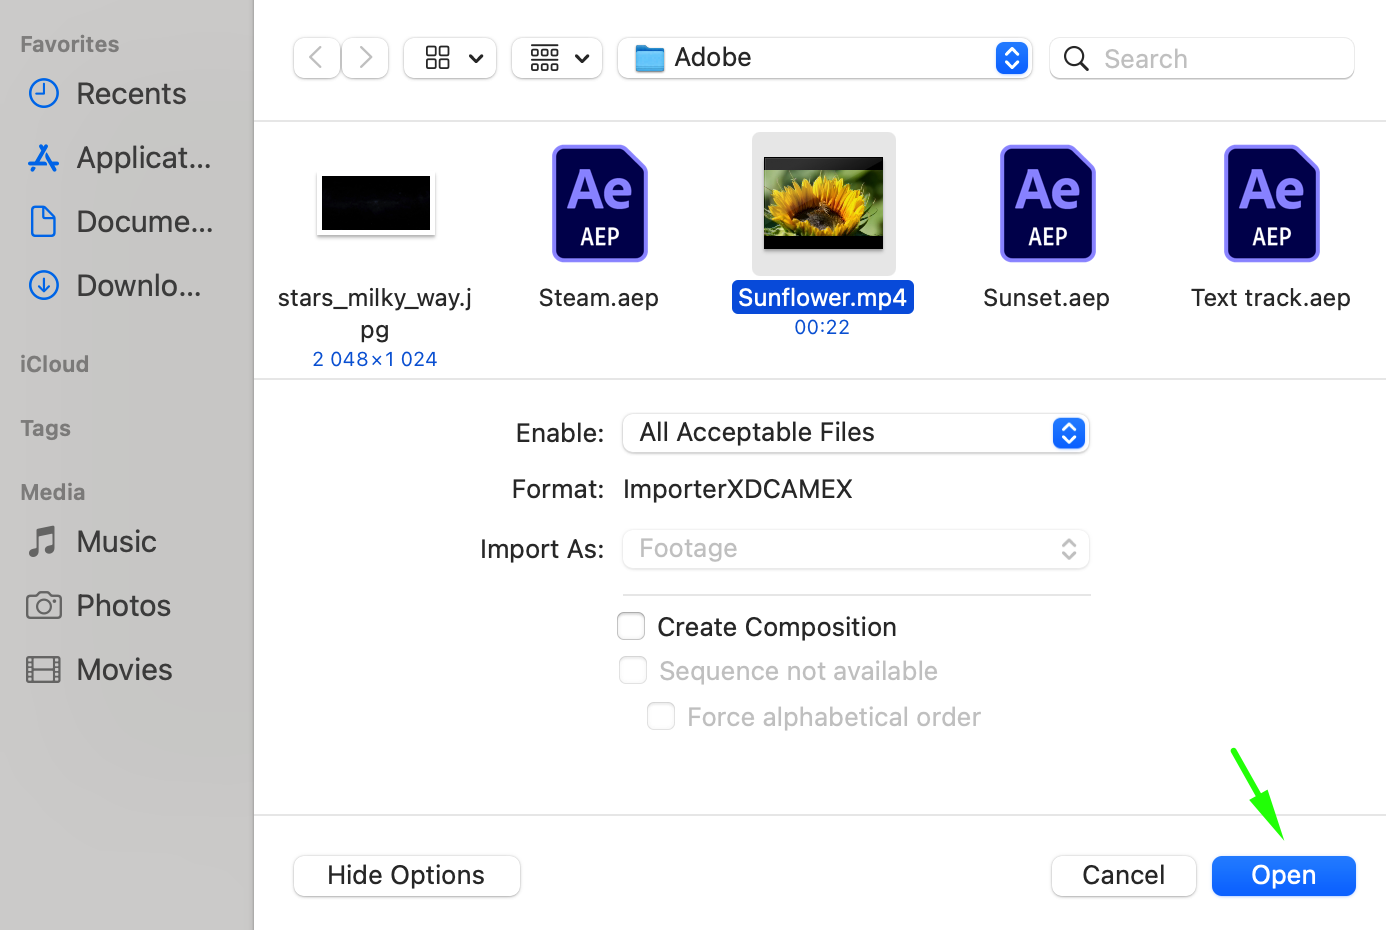Check Force alphabetical order option
Screen dimensions: 1386x930
661,717
